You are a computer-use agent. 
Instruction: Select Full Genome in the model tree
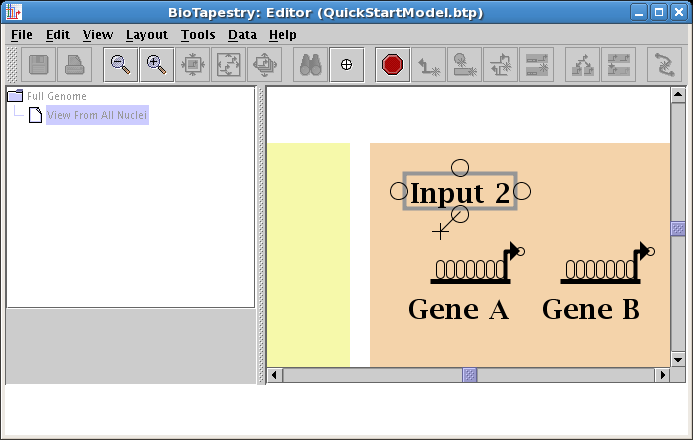point(56,96)
